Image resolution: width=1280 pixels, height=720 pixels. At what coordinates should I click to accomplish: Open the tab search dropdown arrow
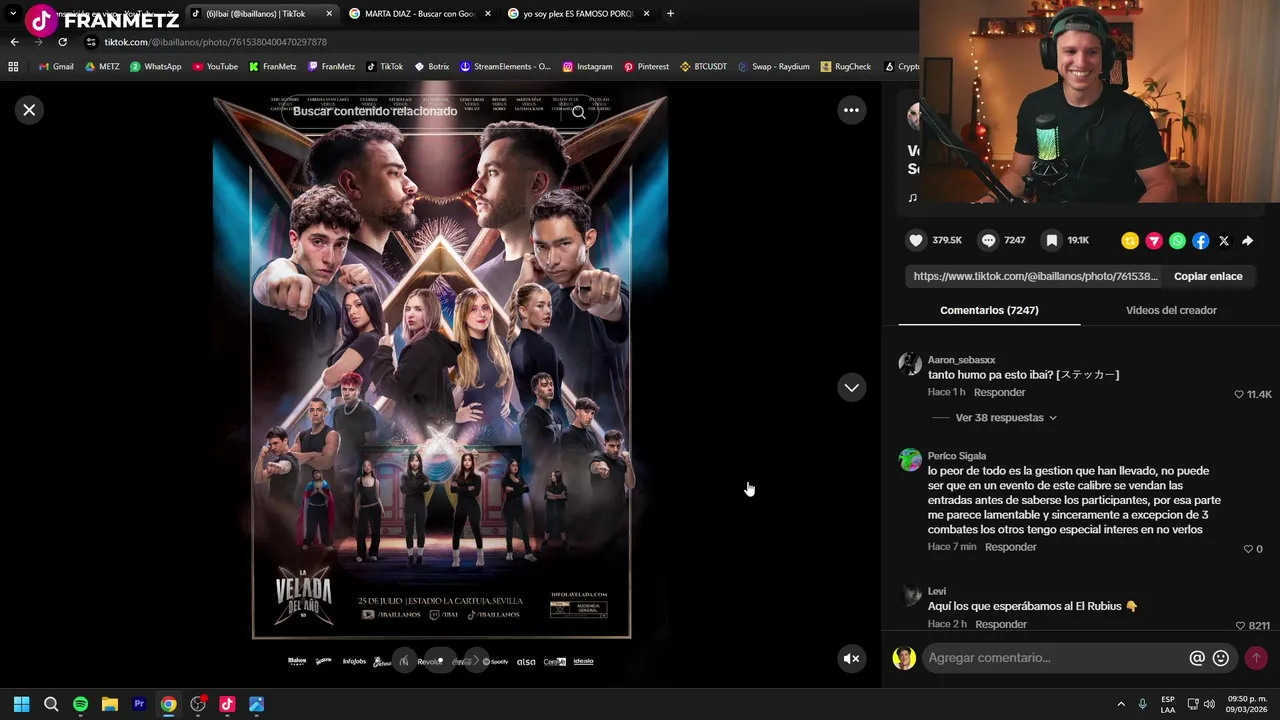(13, 14)
